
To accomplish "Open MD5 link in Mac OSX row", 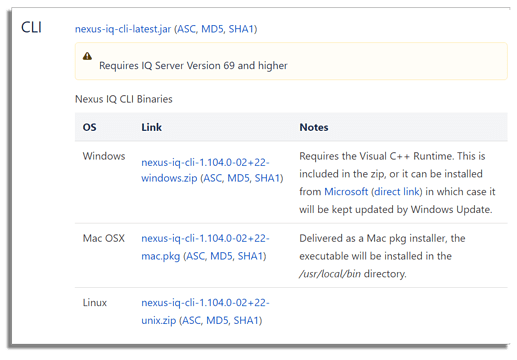I will [x=221, y=256].
